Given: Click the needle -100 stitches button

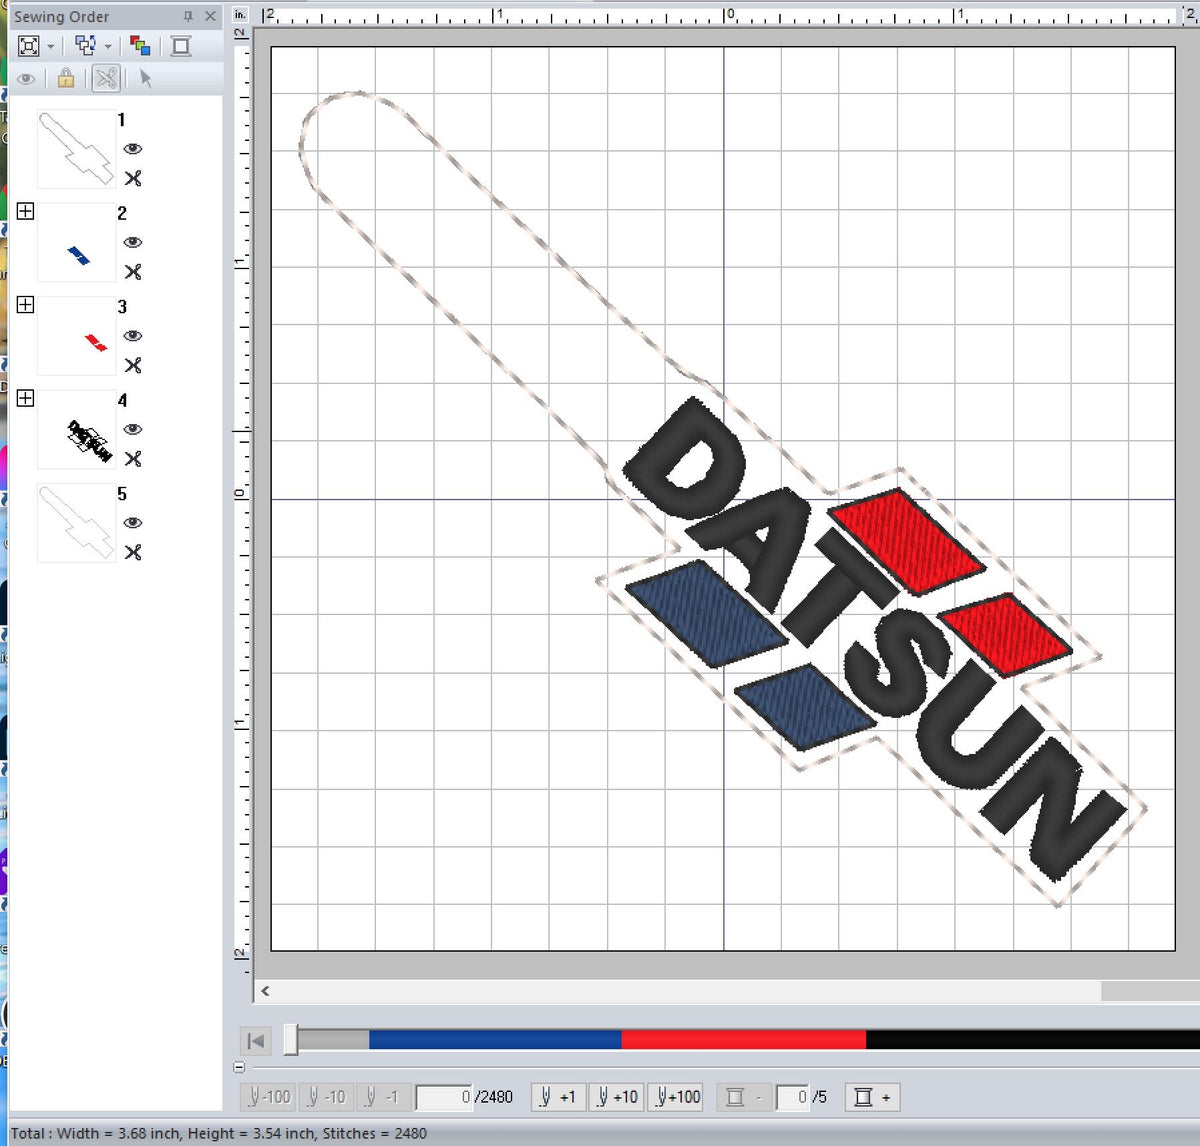Looking at the screenshot, I should (x=268, y=1097).
